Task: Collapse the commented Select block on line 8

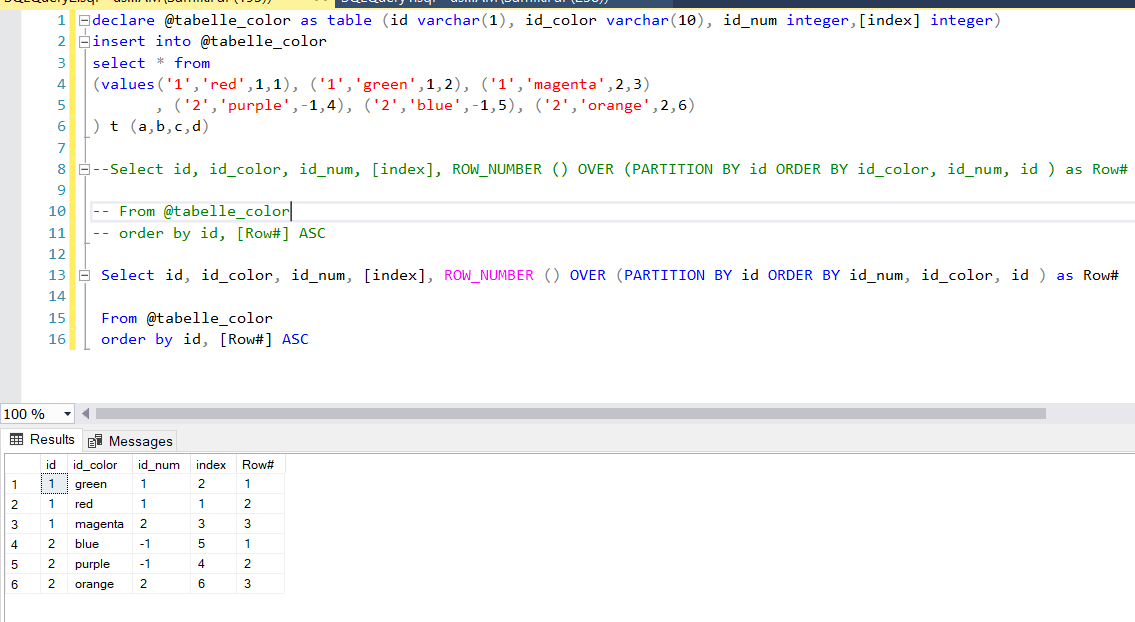Action: 84,169
